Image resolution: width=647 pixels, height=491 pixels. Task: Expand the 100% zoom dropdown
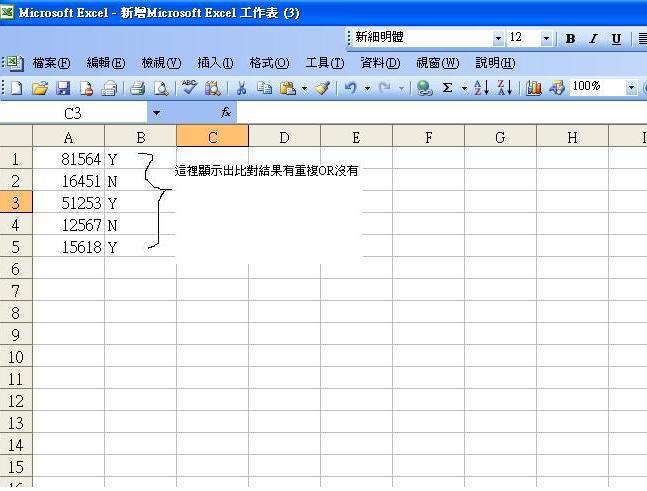(631, 87)
